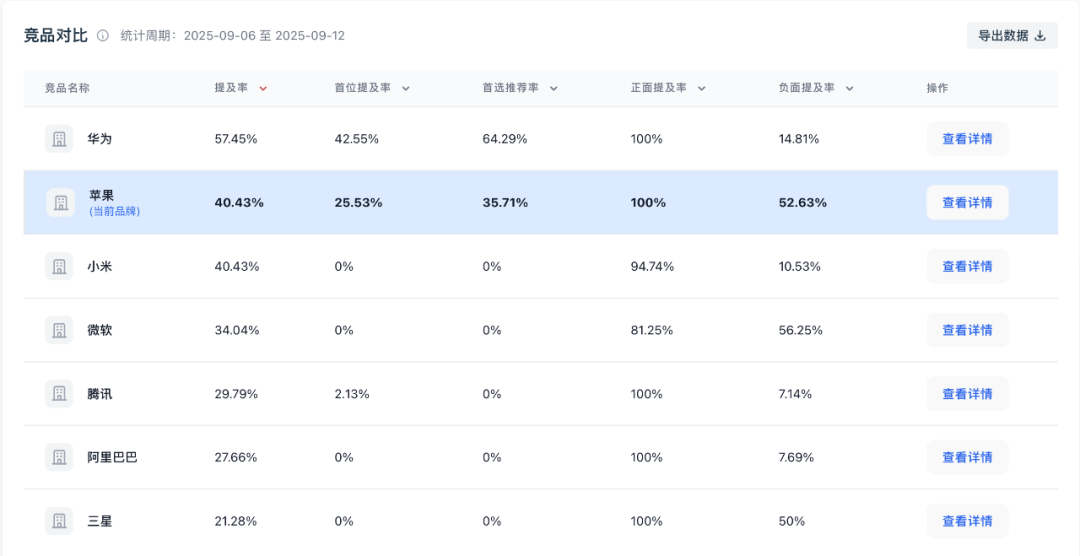Open 查看详情 for 华为

click(967, 139)
